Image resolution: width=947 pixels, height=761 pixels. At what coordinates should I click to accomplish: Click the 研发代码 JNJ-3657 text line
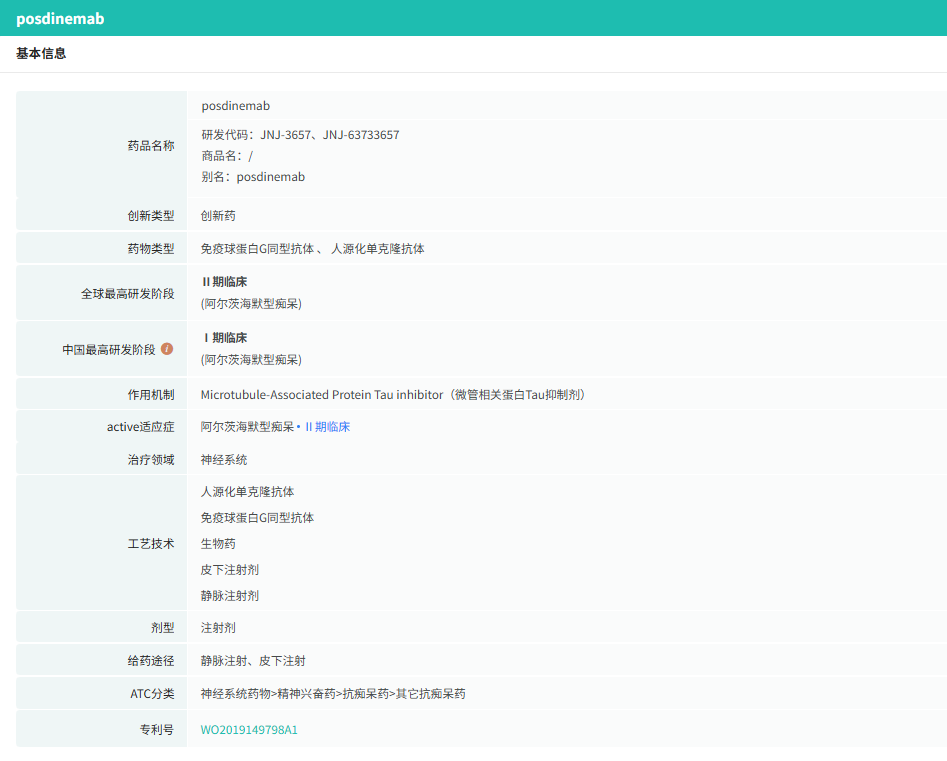(300, 135)
